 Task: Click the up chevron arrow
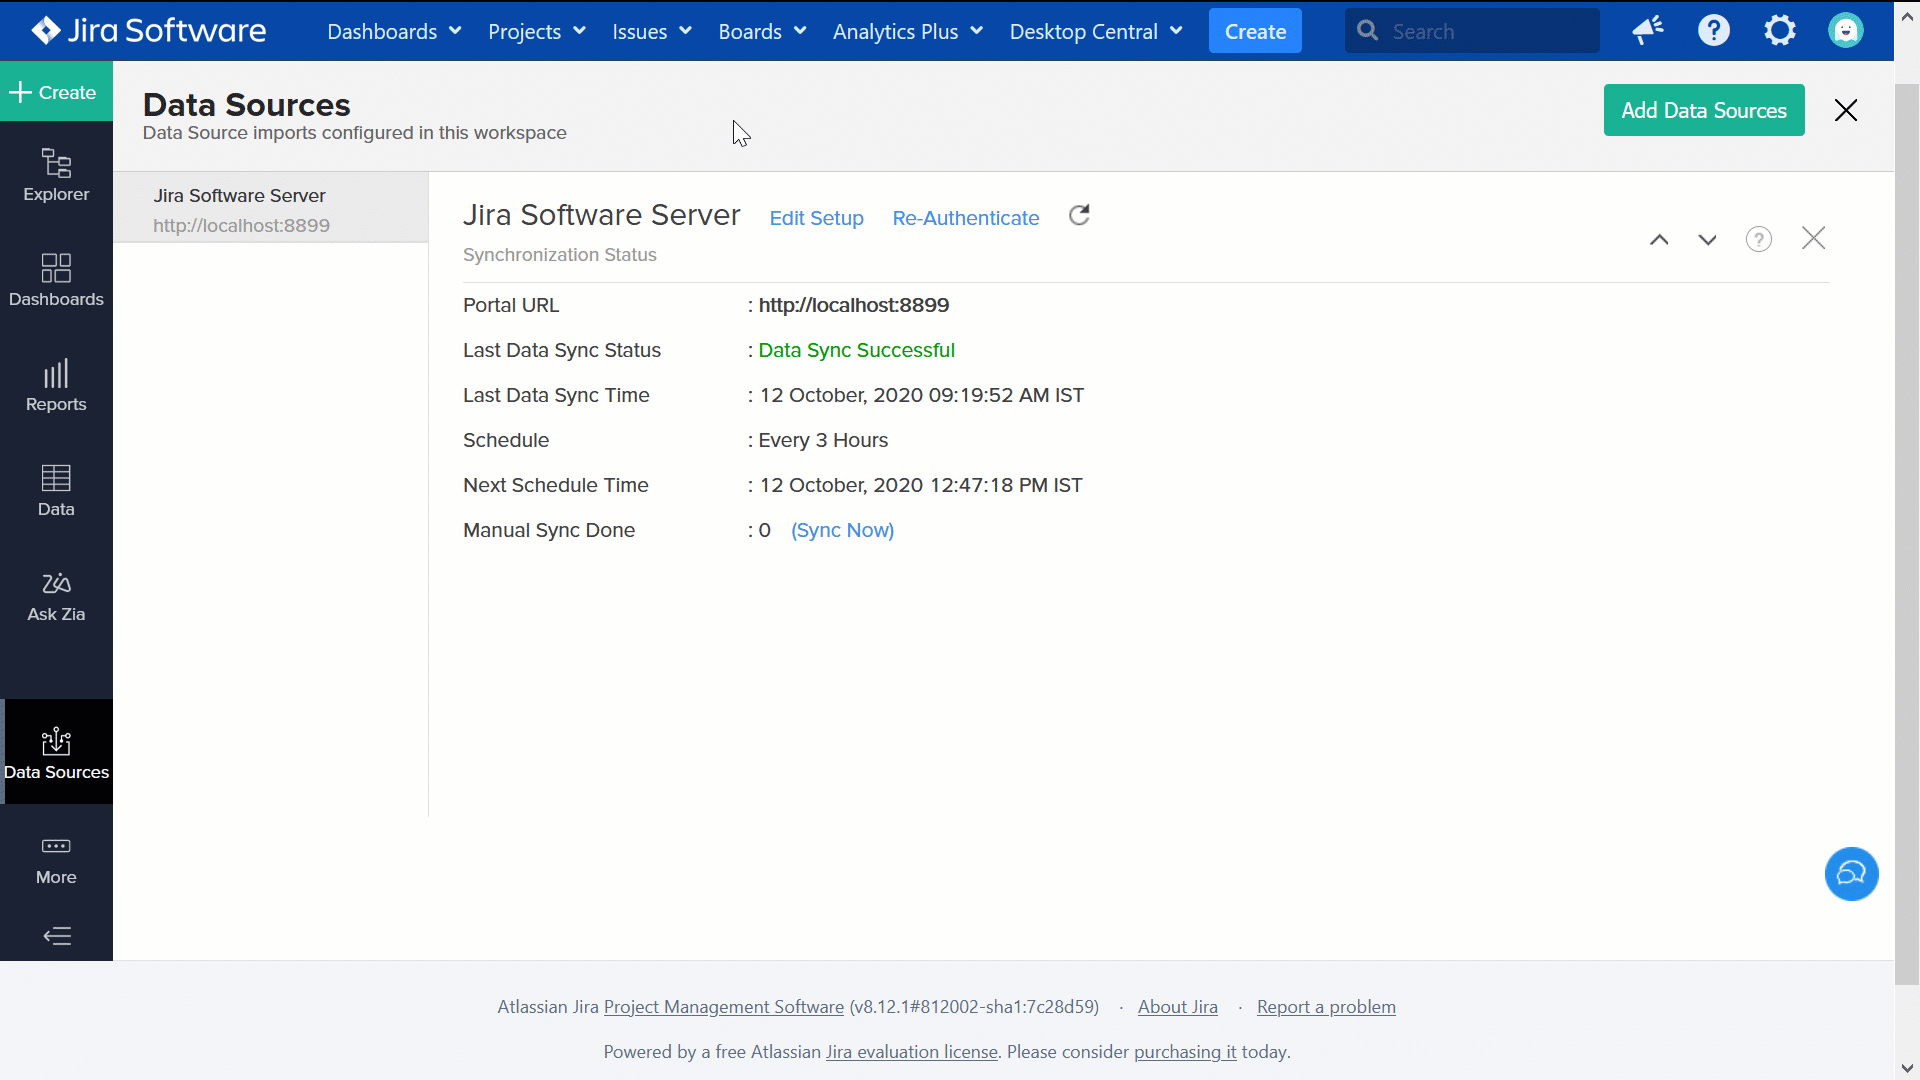coord(1659,240)
